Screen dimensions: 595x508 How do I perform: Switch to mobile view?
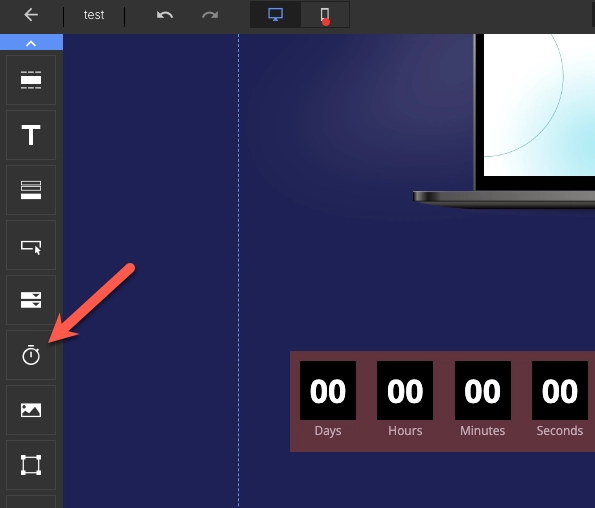click(x=325, y=14)
